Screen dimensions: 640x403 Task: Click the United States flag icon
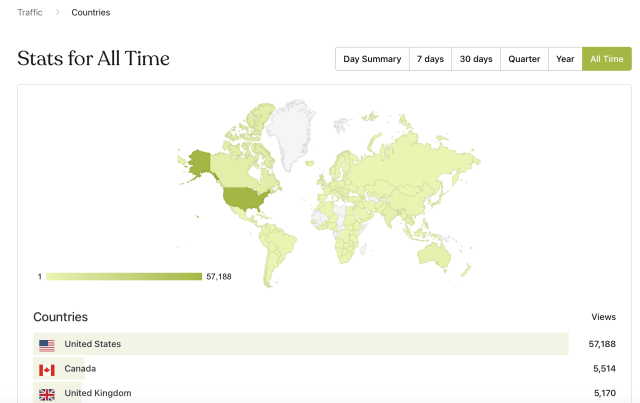pos(47,344)
